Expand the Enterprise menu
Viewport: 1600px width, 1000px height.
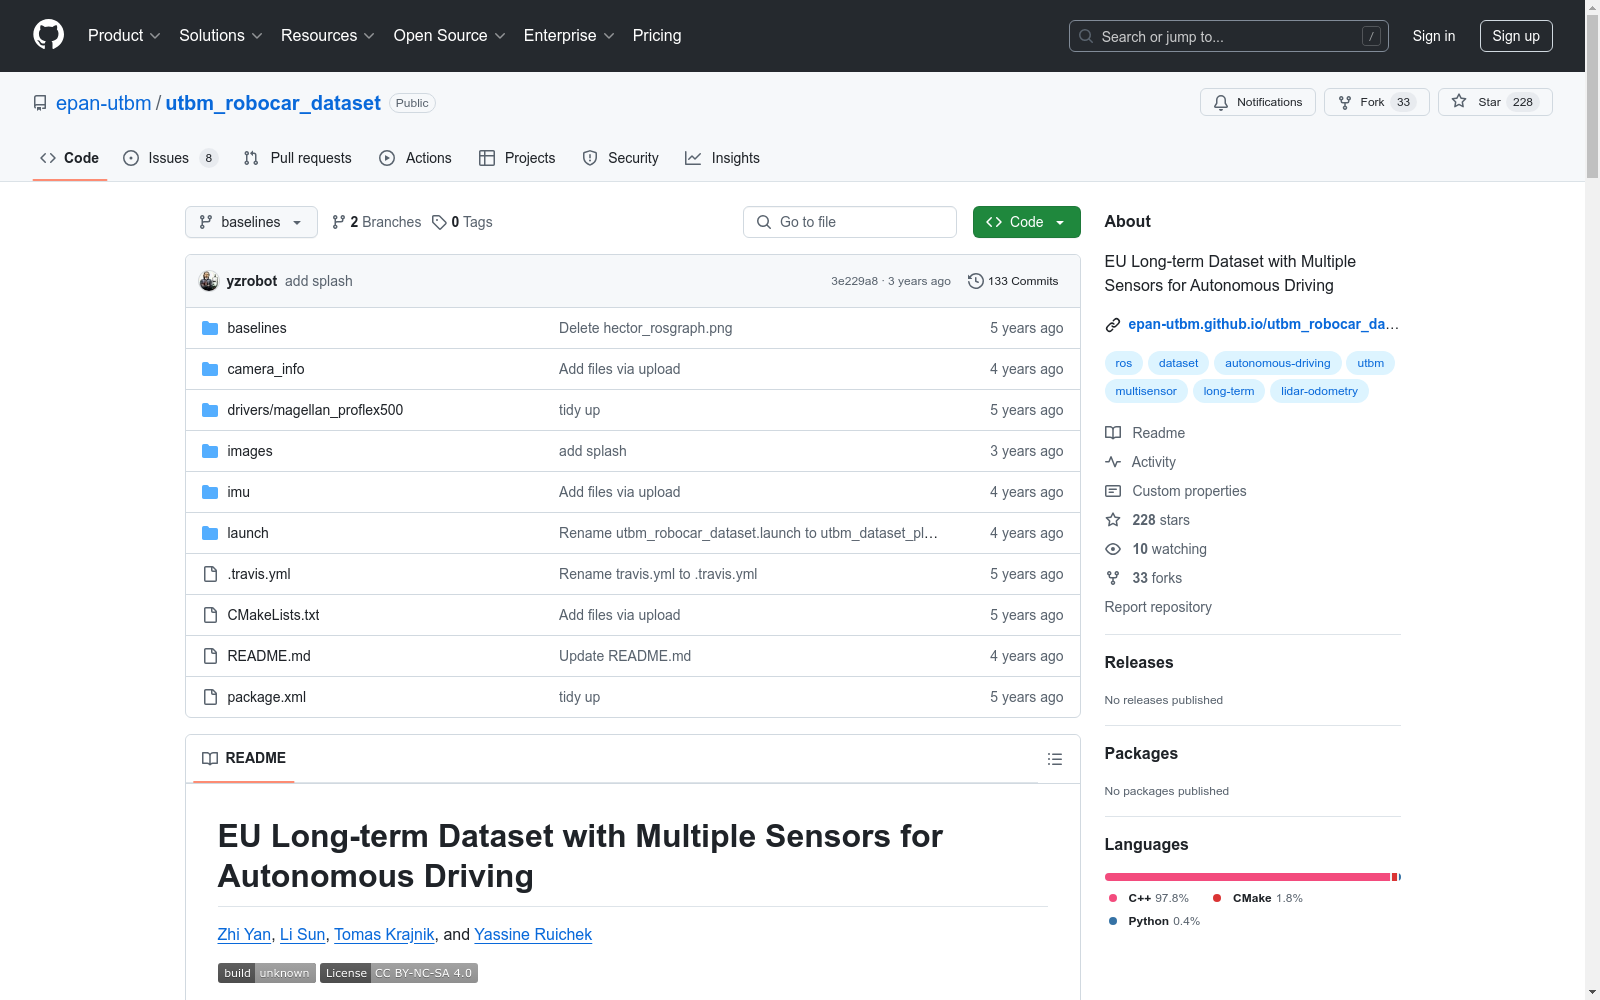click(x=569, y=36)
